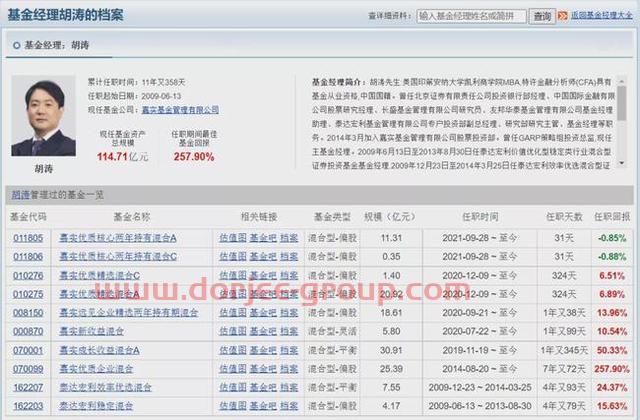Click the -0.85% return value
The height and width of the screenshot is (420, 640).
coord(611,238)
